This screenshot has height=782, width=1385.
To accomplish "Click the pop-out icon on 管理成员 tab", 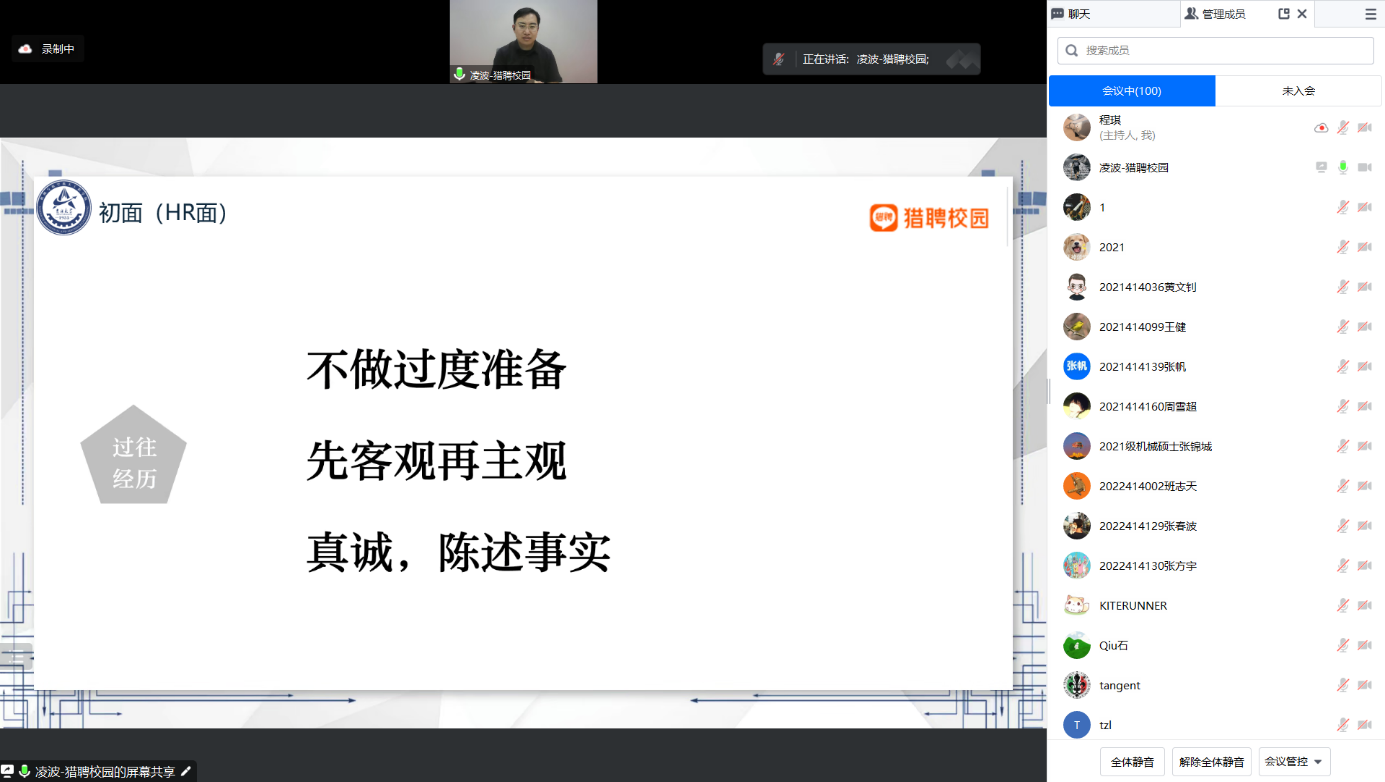I will [1284, 14].
